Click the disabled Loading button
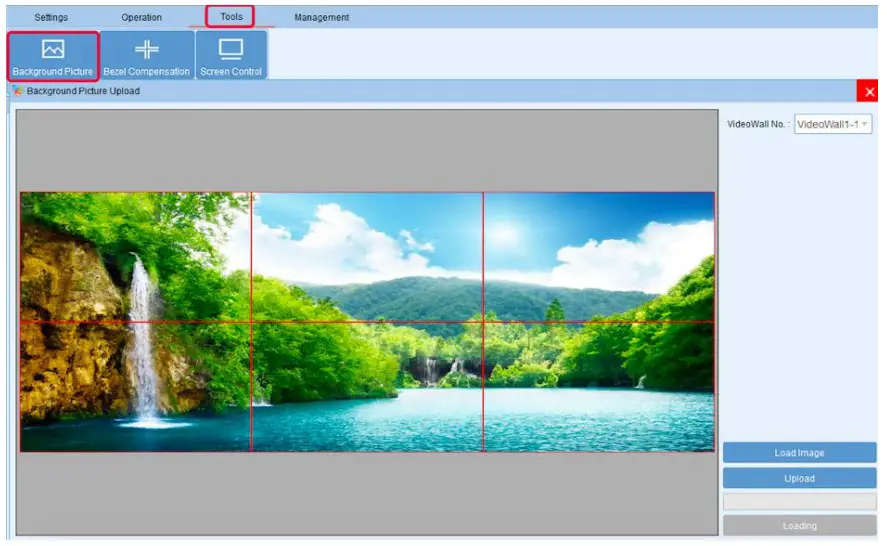 pos(799,526)
